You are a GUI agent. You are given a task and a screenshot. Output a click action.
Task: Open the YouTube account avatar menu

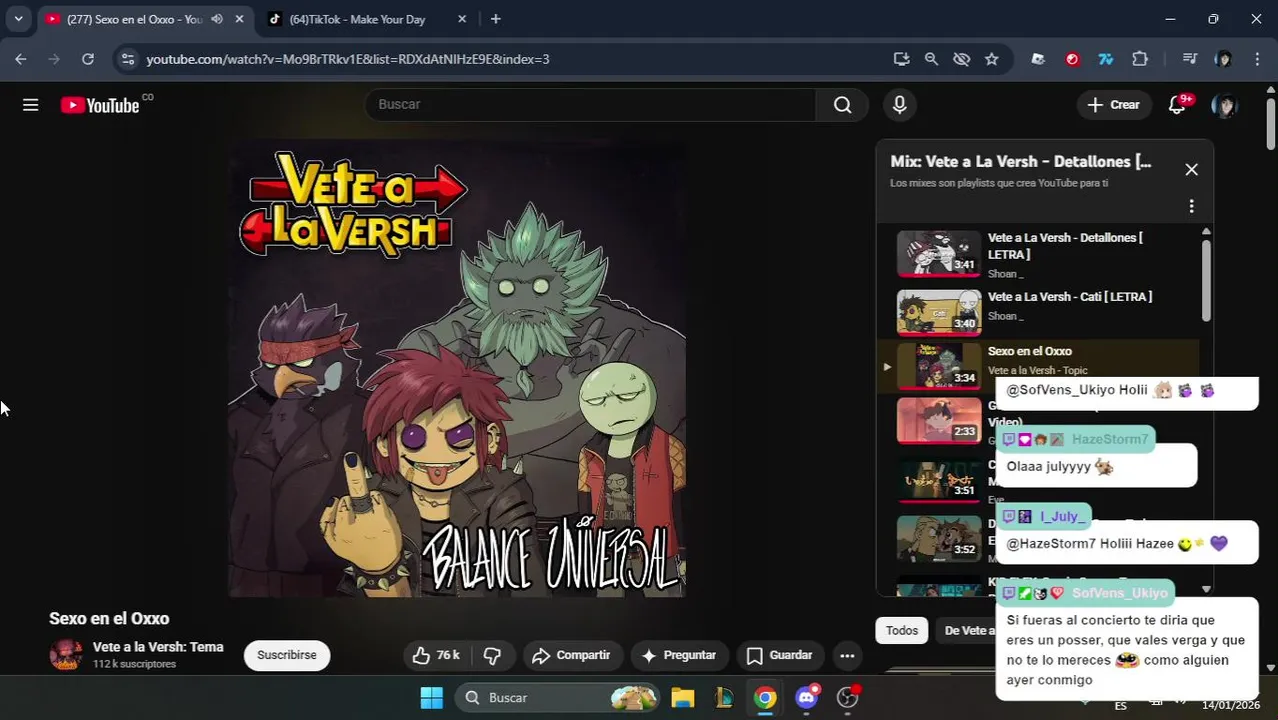[1224, 105]
